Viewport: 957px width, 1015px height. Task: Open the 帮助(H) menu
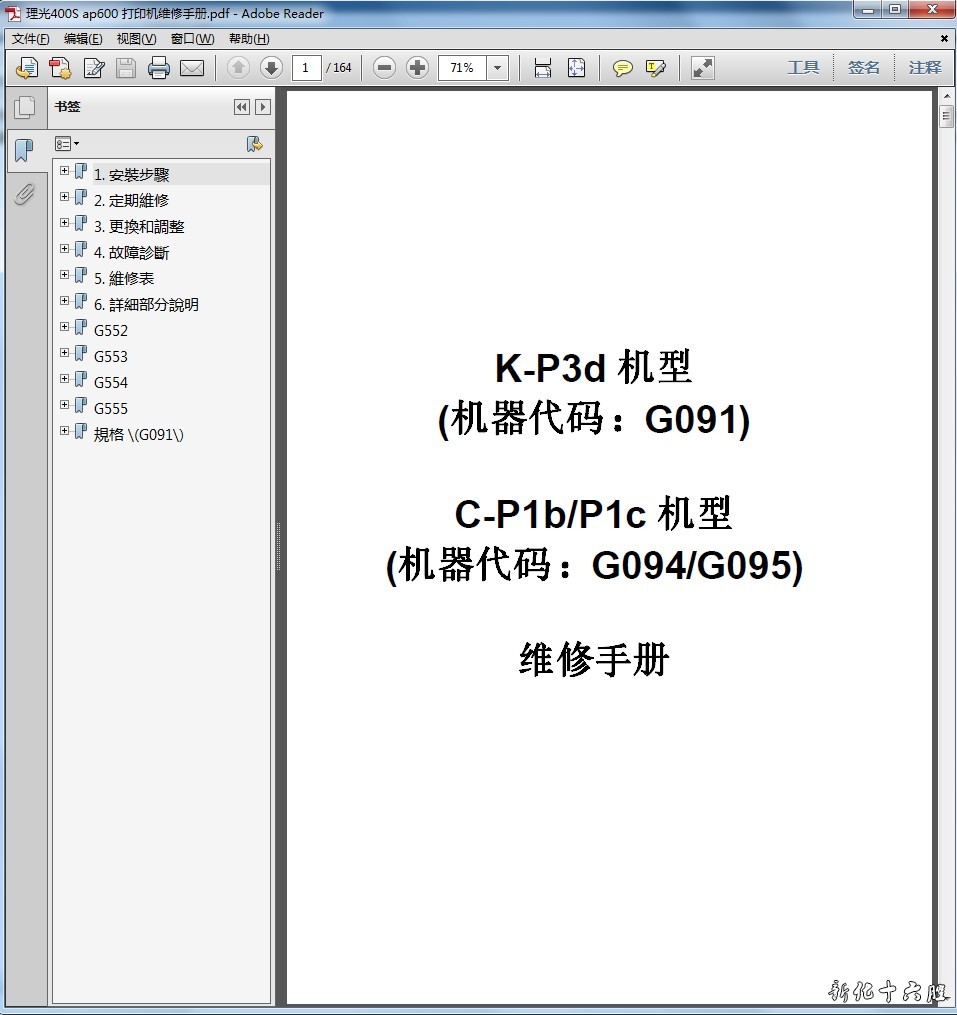[249, 39]
